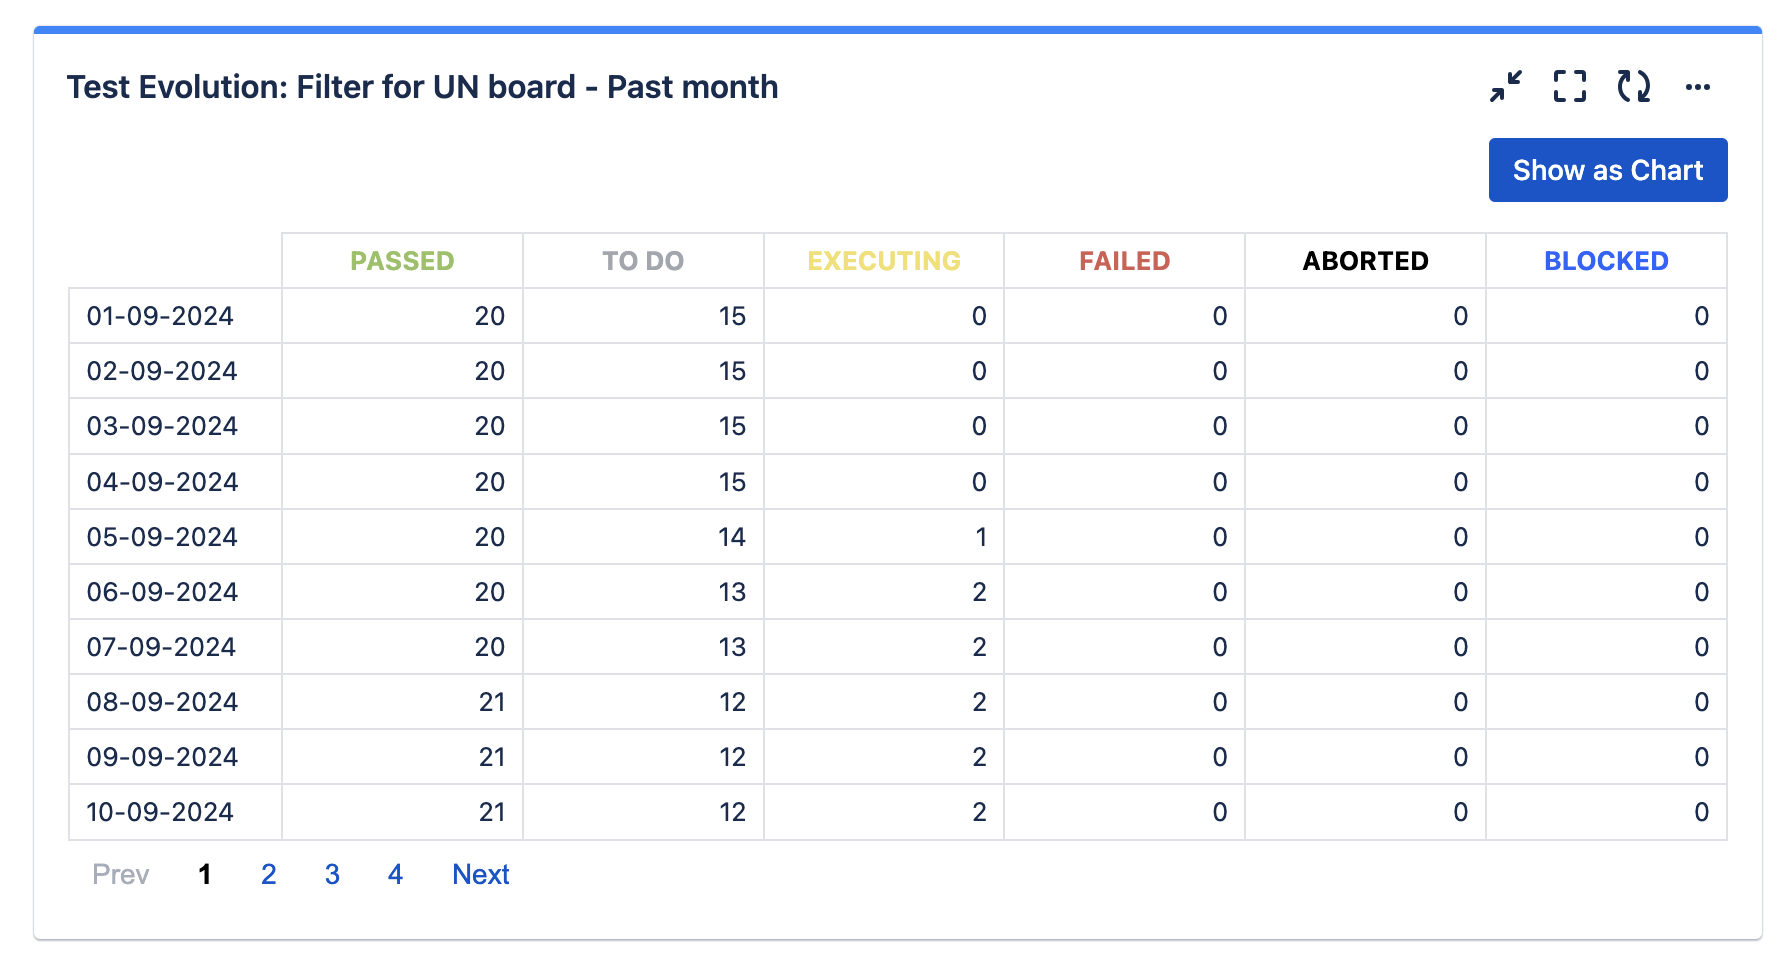
Task: Click the BLOCKED column header
Action: [1606, 261]
